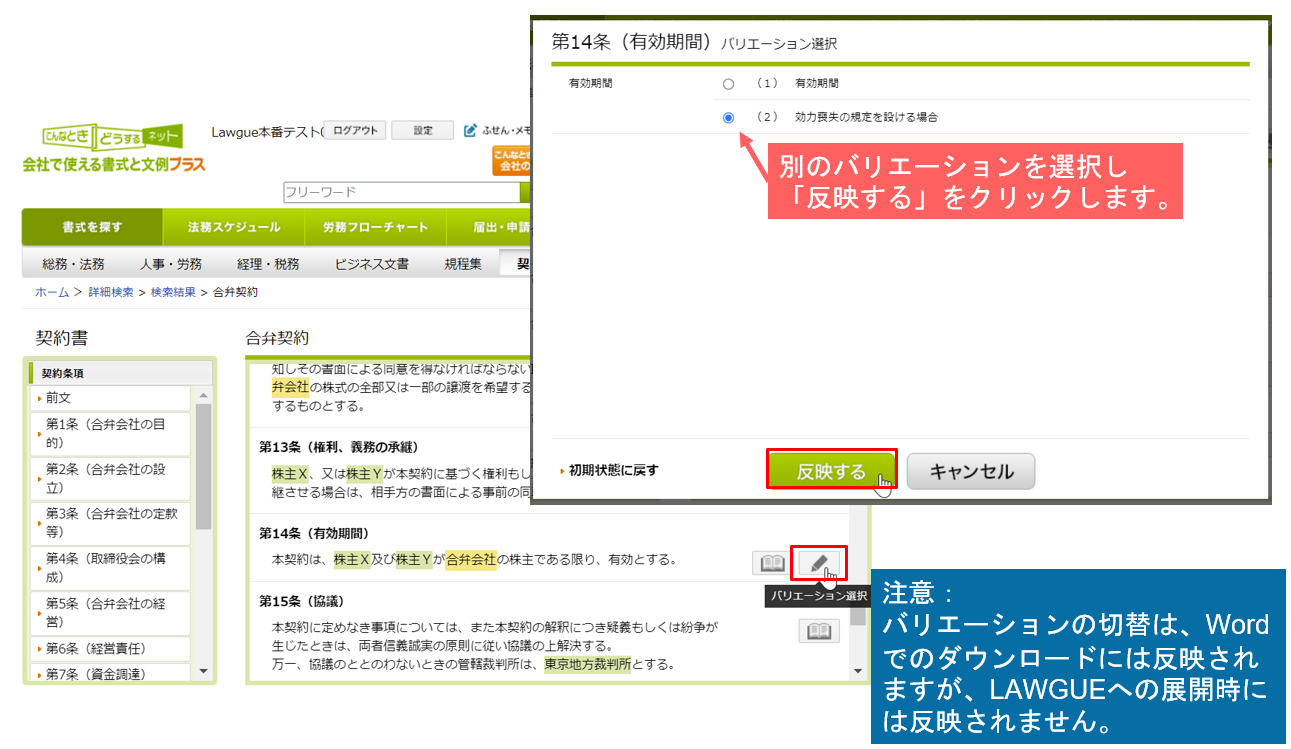Switch to 労務フローチャート tab
The image size is (1291, 749).
(x=375, y=227)
